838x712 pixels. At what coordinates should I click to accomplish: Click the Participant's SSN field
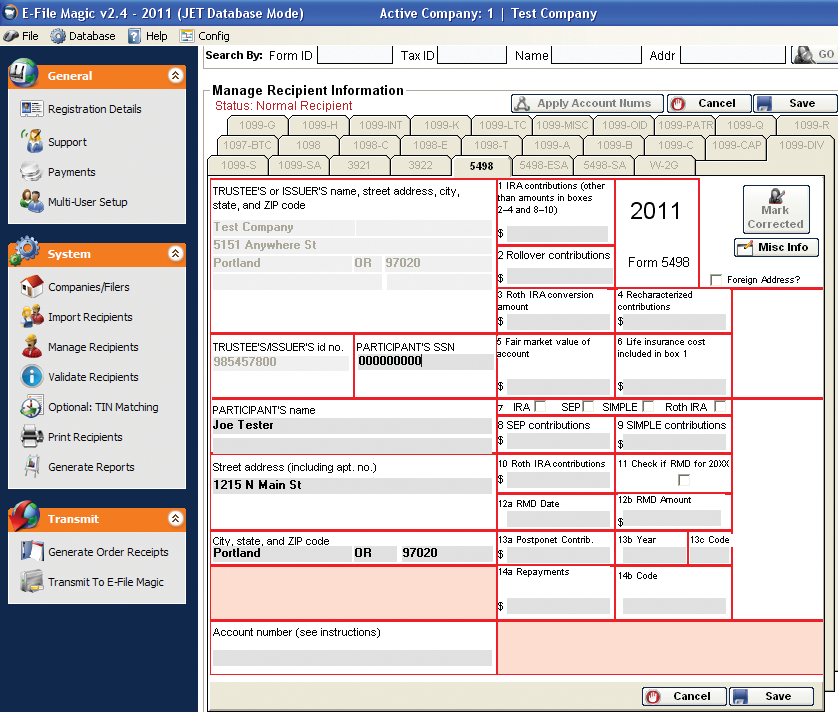(423, 362)
